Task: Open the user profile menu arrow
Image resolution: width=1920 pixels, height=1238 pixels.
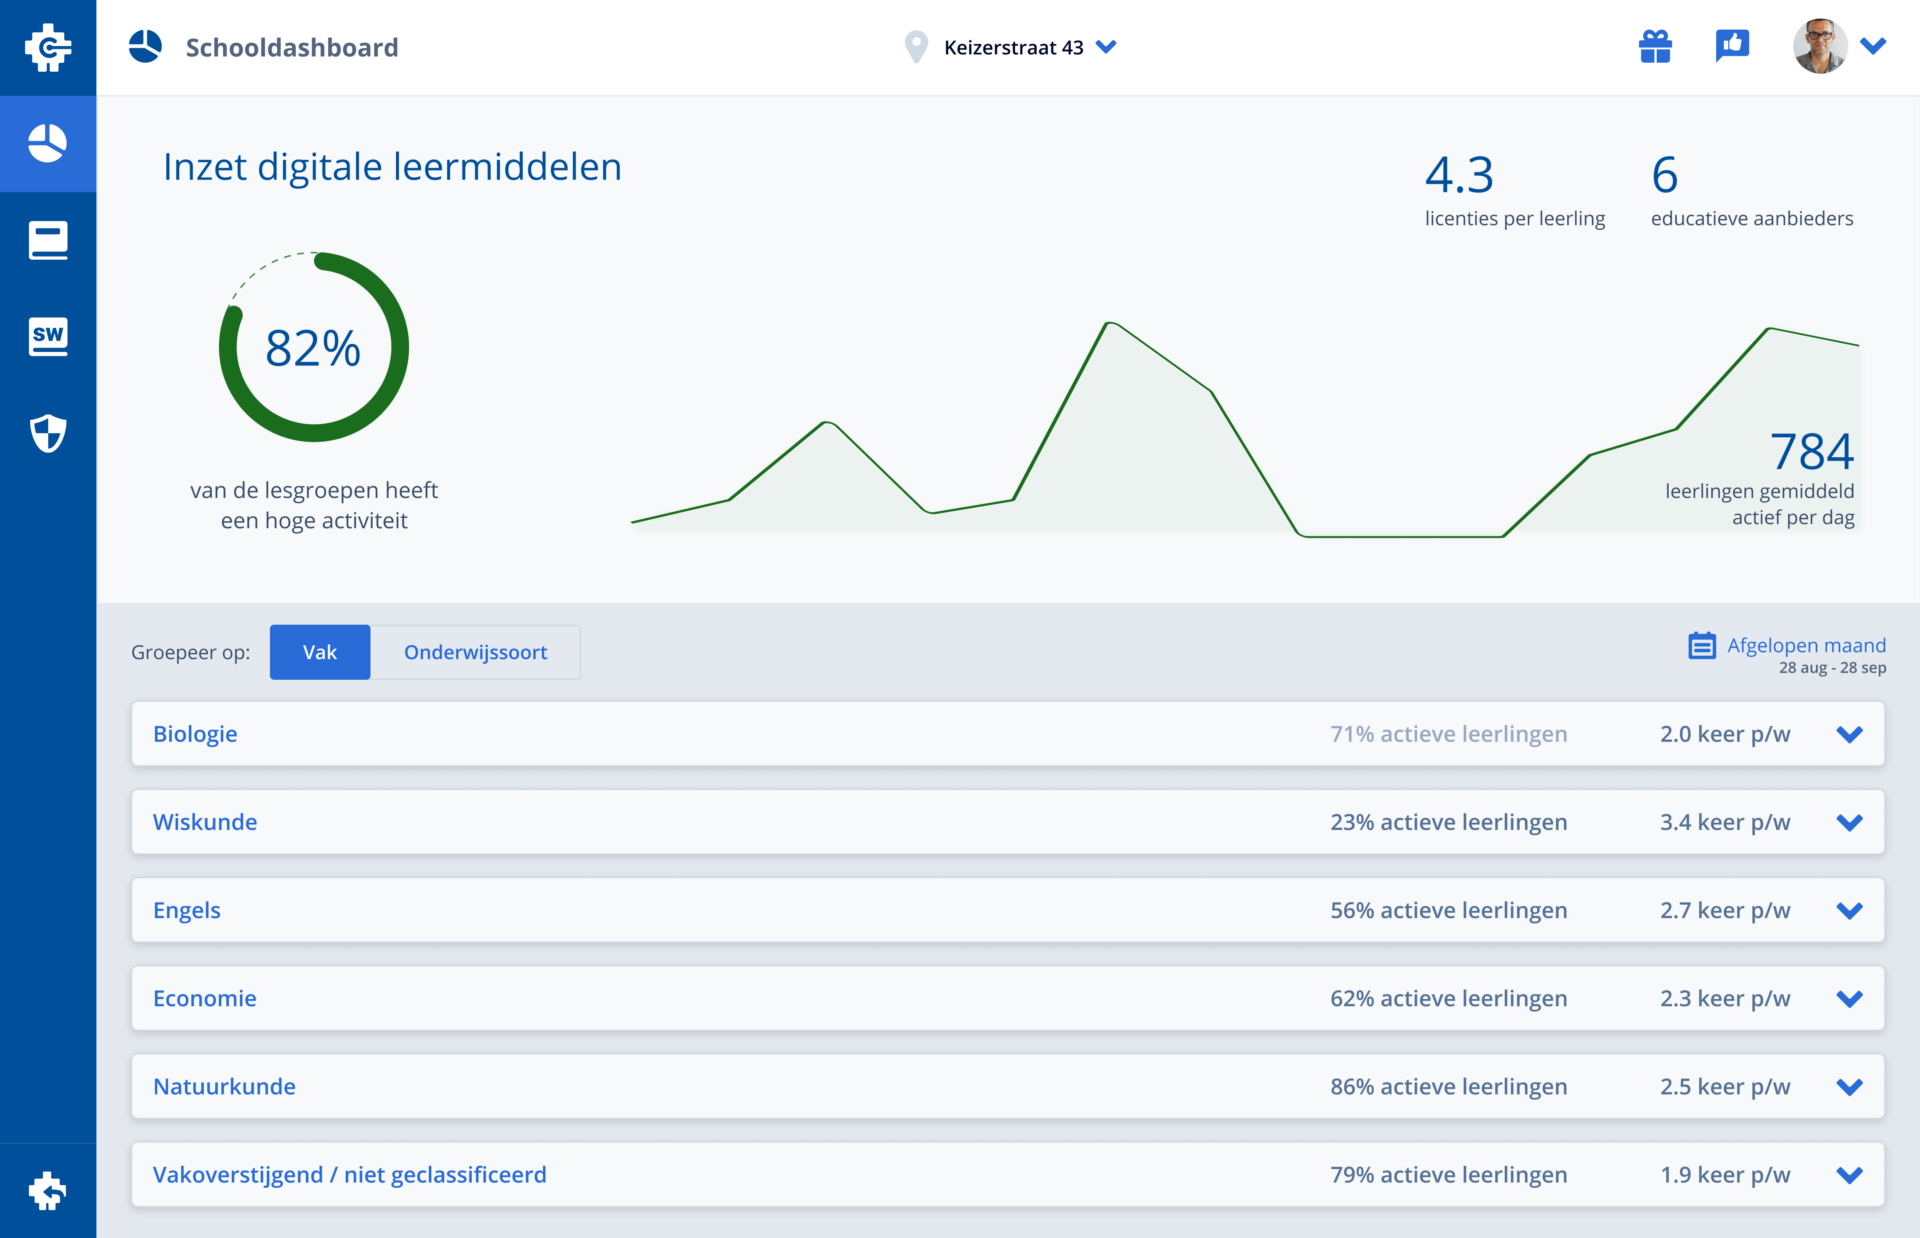Action: pos(1873,46)
